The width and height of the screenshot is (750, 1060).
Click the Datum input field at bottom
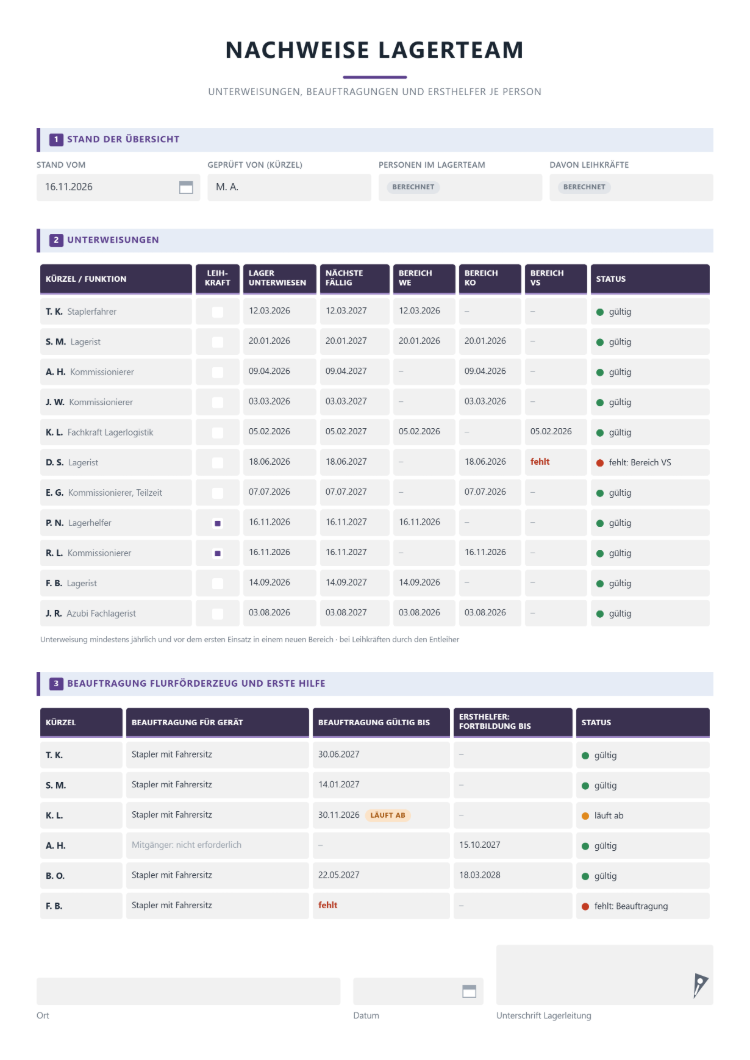[418, 991]
